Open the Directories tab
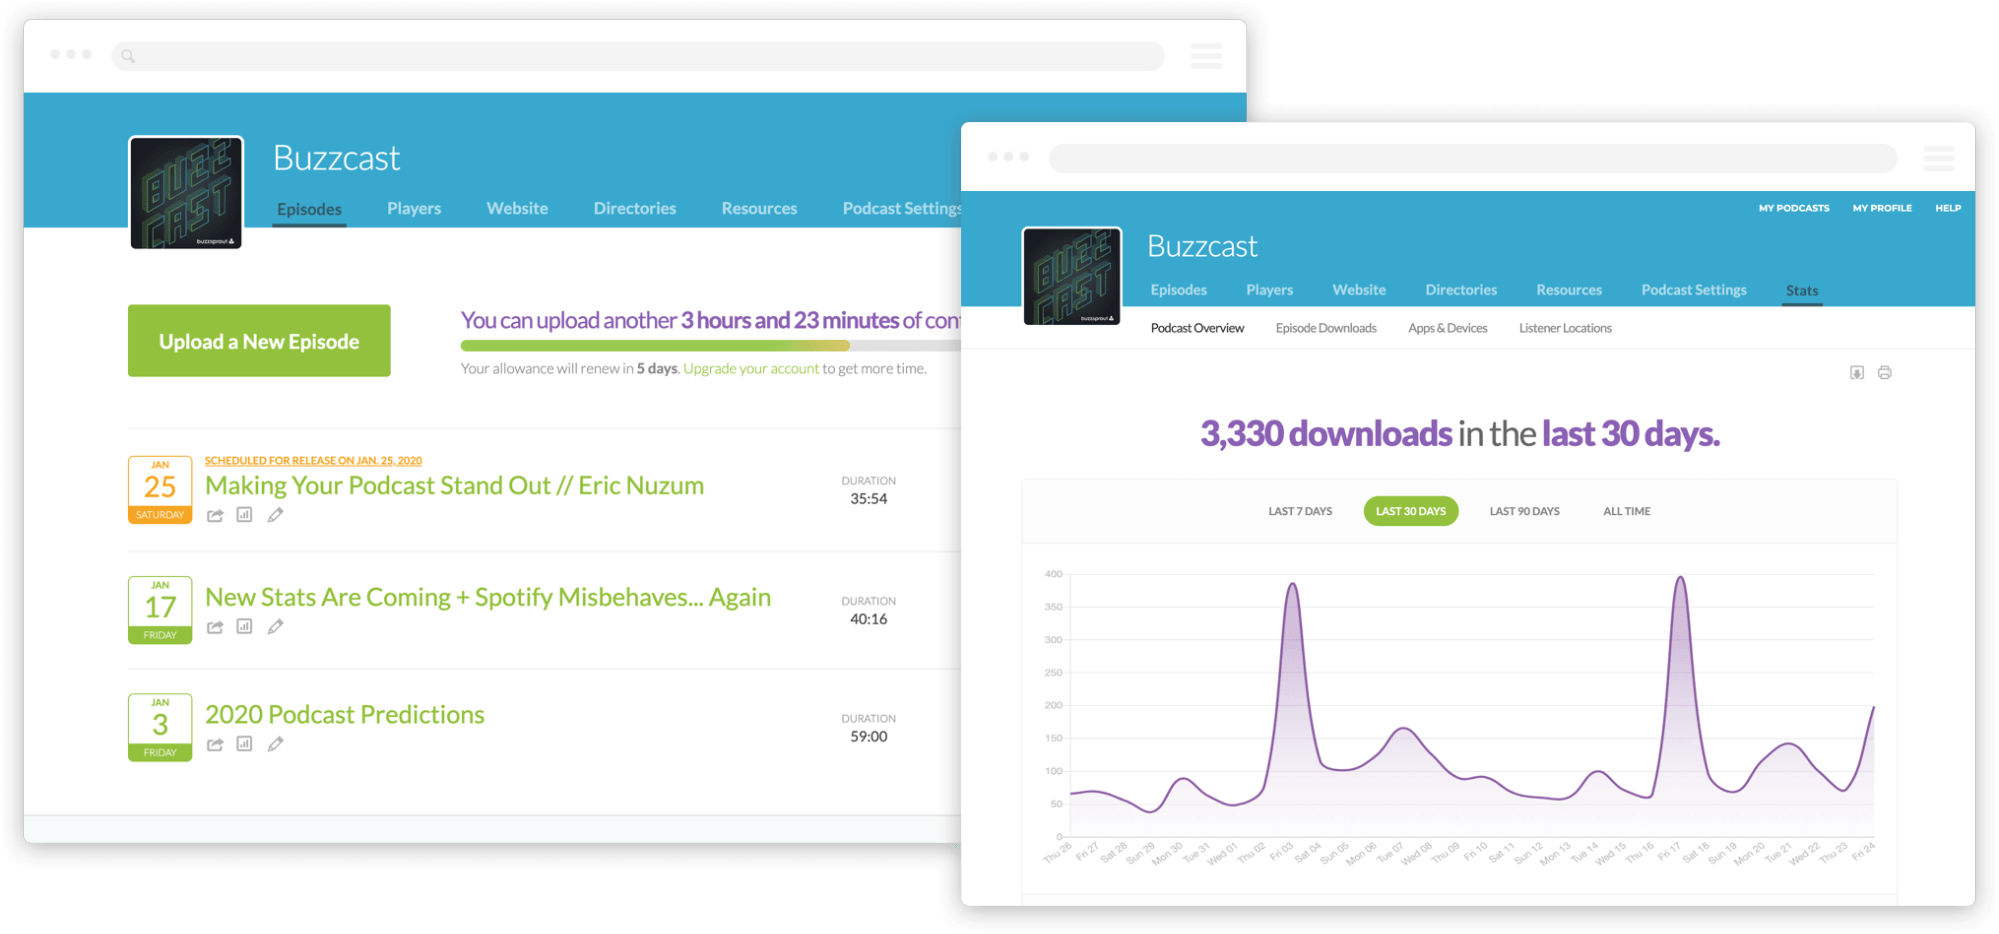This screenshot has width=1999, height=934. point(635,208)
